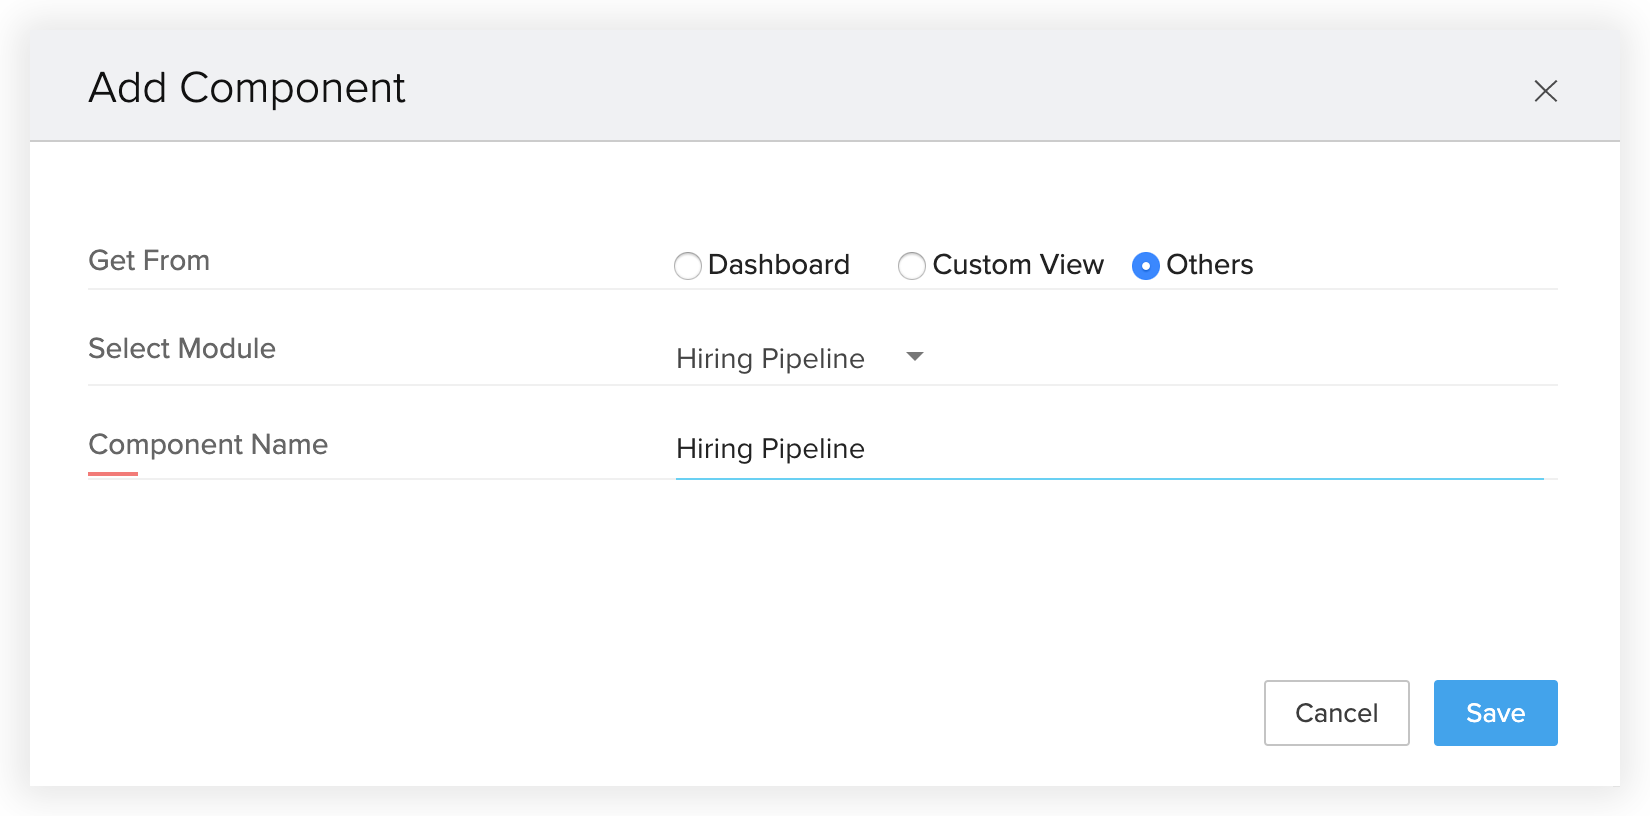Click the Custom View label text

point(1017,265)
